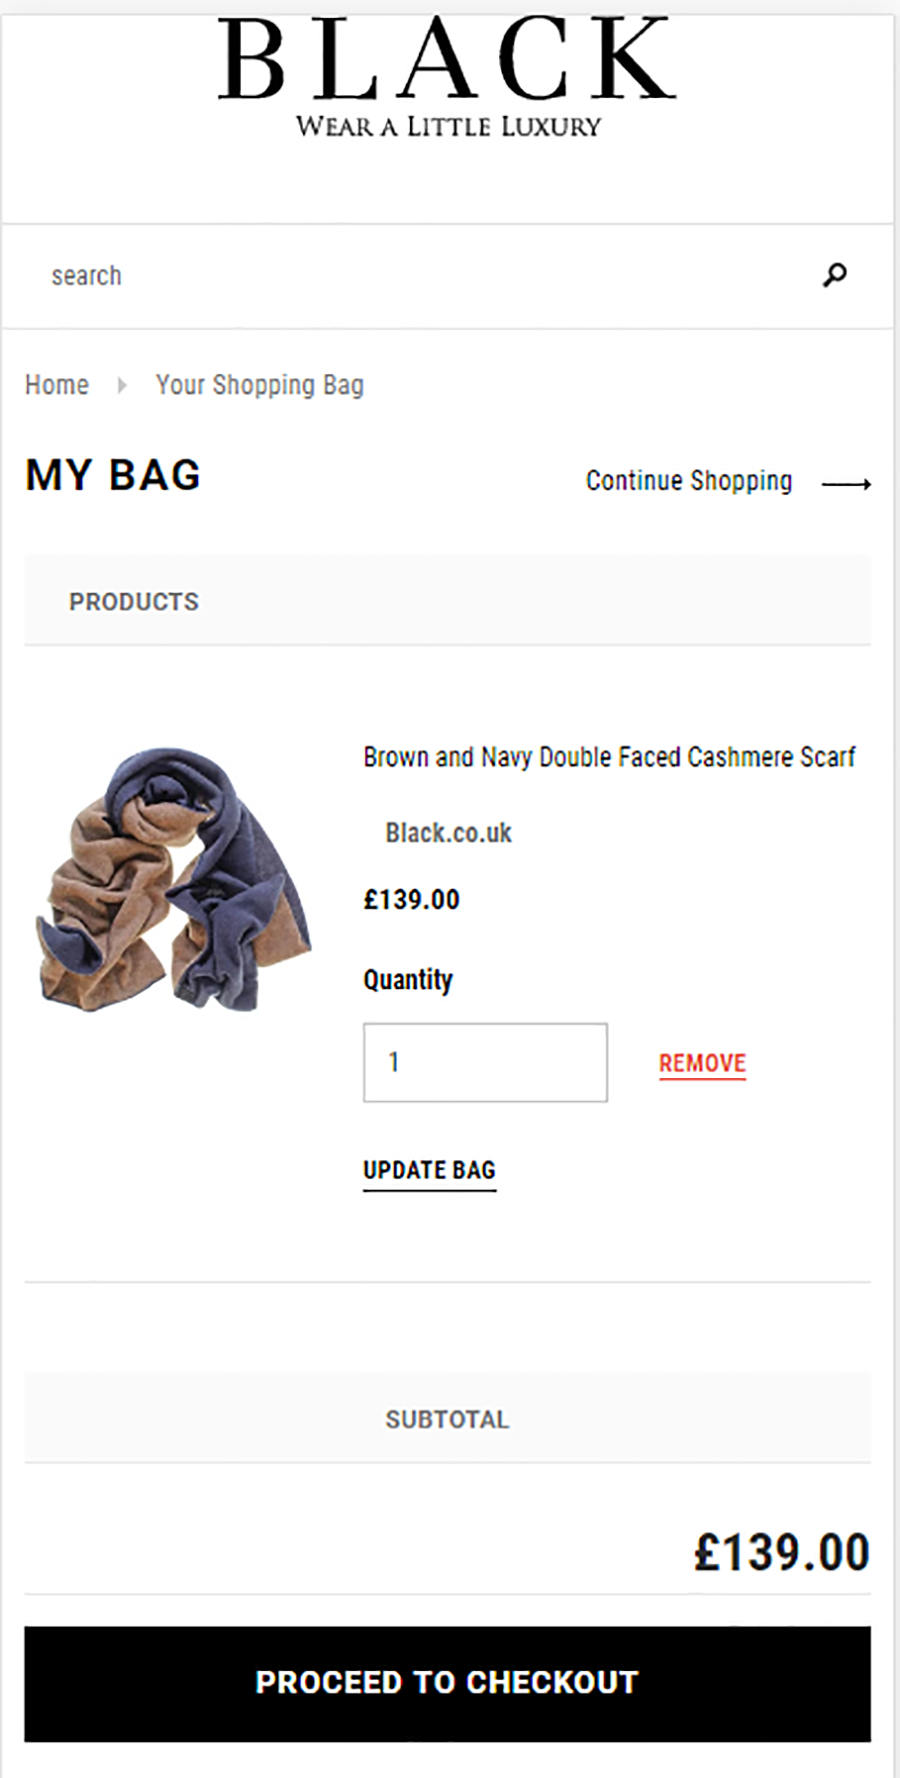Click the MY BAG heading
The width and height of the screenshot is (900, 1778).
click(x=113, y=475)
